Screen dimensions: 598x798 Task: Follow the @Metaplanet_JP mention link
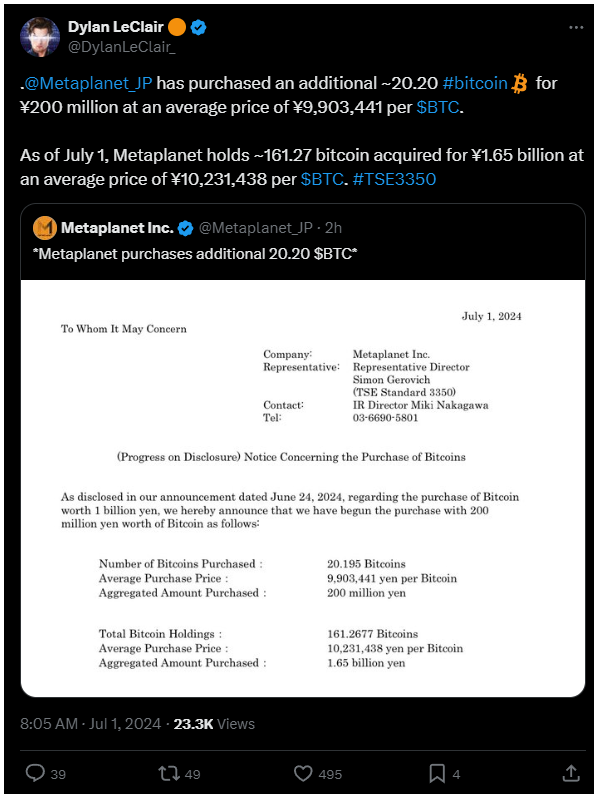[88, 83]
